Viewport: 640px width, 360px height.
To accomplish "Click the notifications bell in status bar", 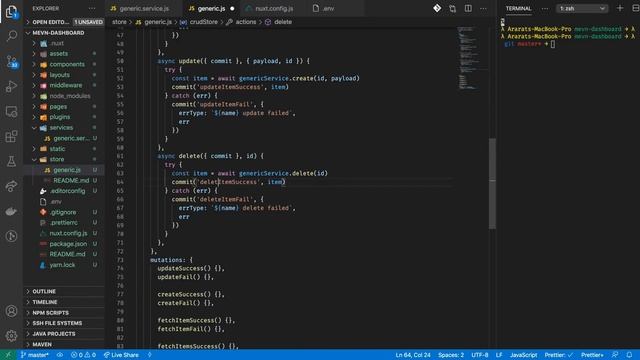I will point(629,355).
